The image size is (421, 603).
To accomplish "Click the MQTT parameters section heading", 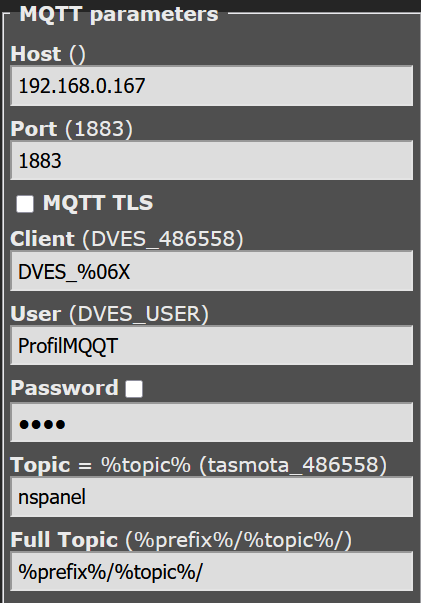I will (119, 14).
